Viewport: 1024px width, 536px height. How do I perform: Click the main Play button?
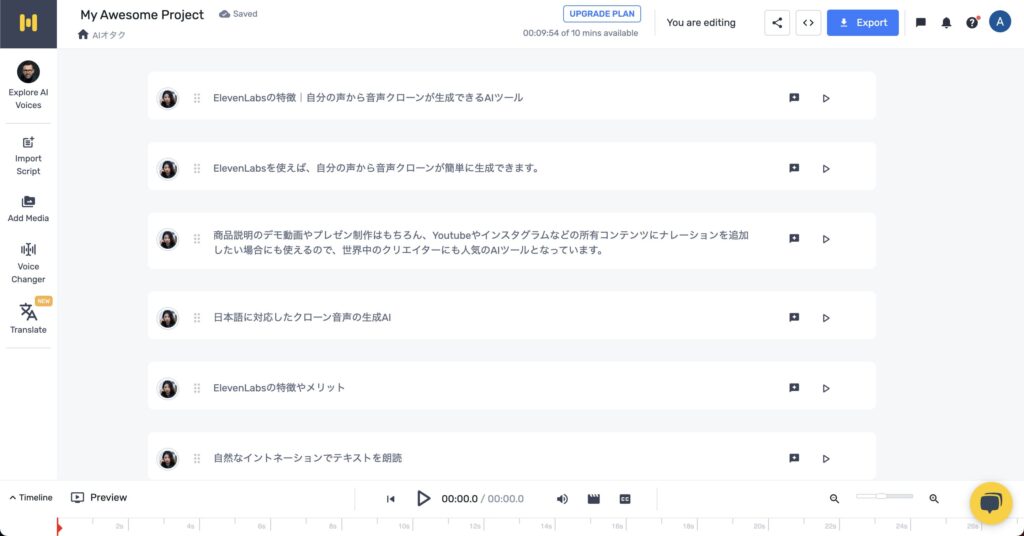point(423,499)
